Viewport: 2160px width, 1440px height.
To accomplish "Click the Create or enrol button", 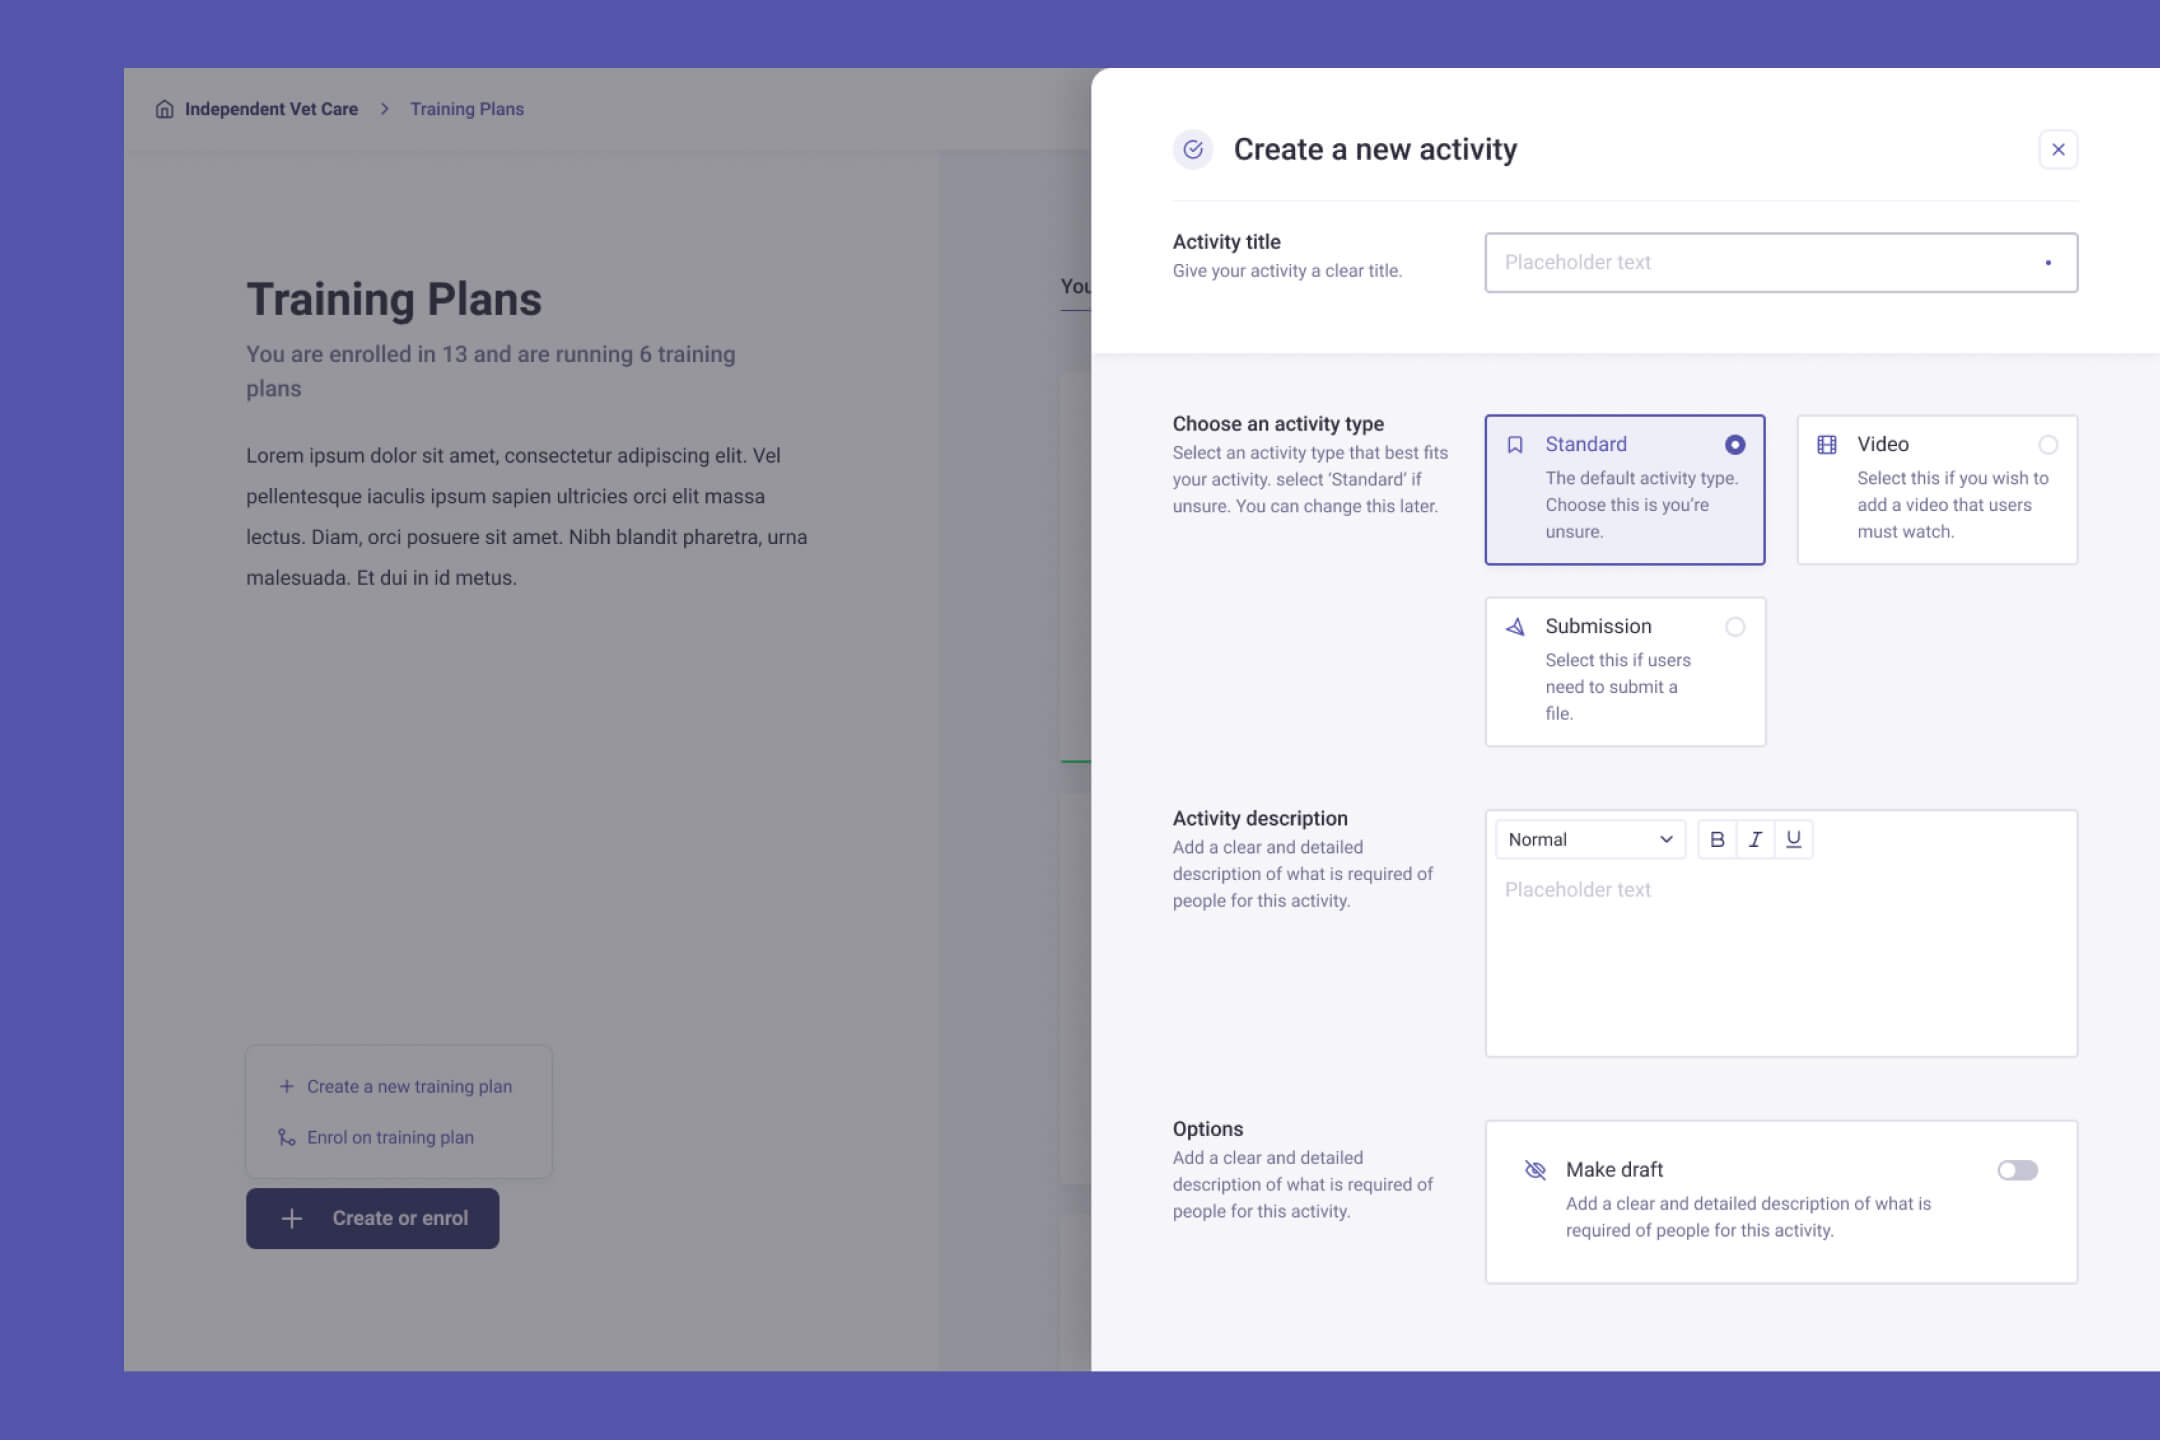I will (x=373, y=1217).
